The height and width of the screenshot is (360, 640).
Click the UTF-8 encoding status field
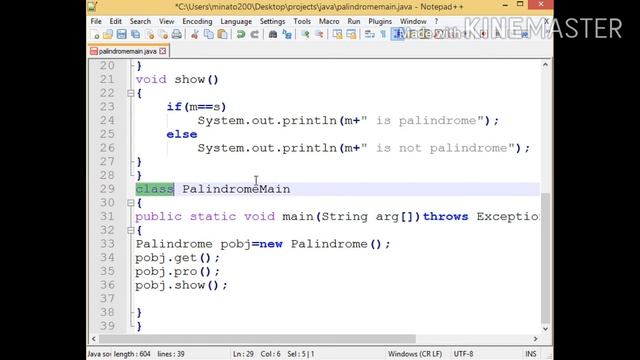[463, 354]
